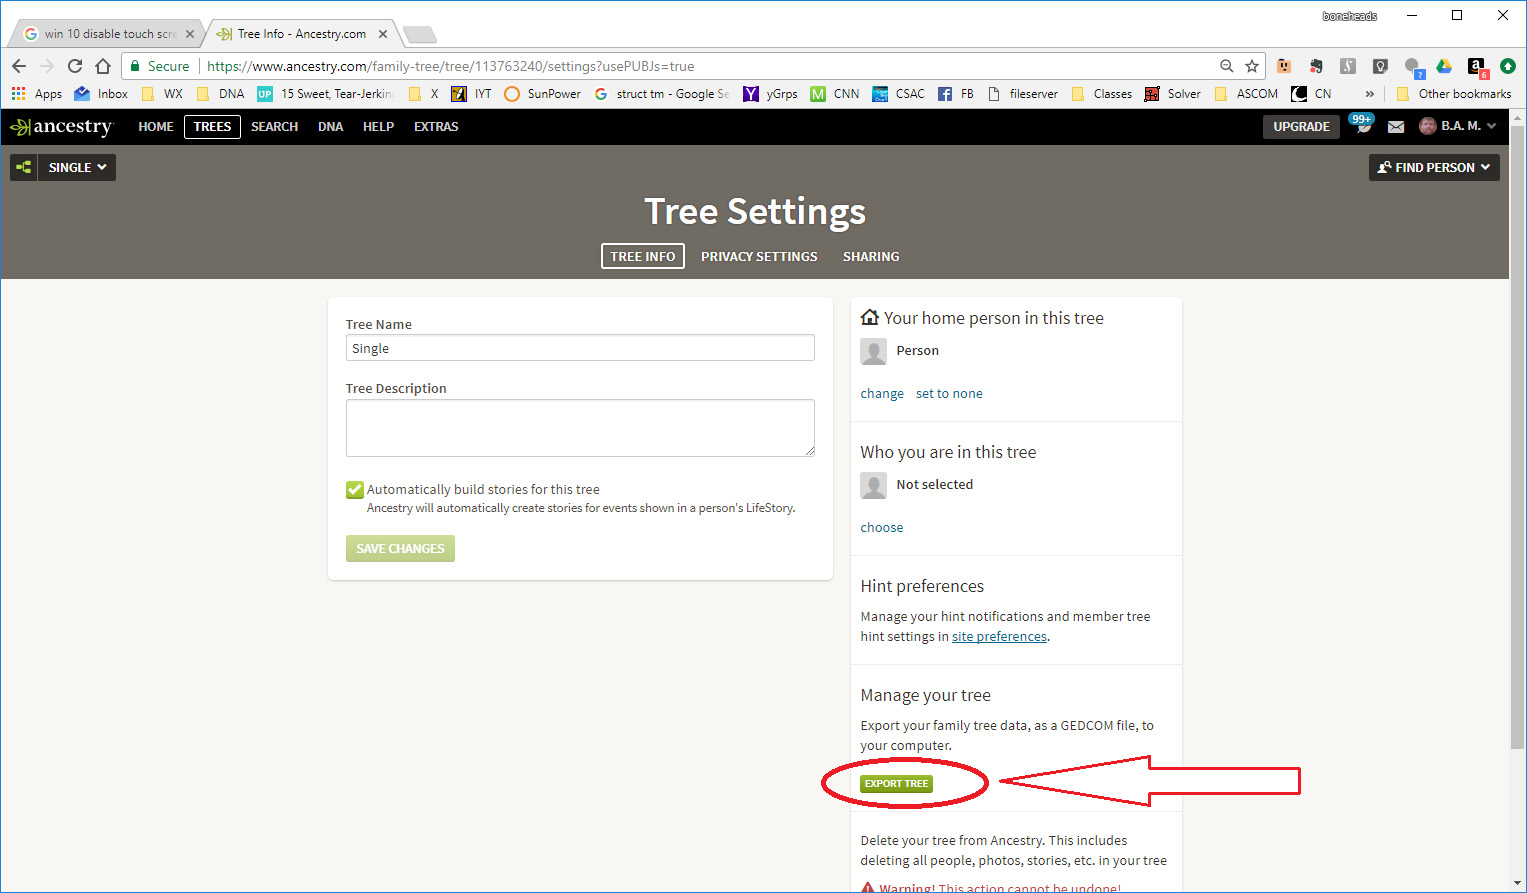Open the Classes bookmarks folder
This screenshot has height=893, width=1527.
click(1101, 94)
